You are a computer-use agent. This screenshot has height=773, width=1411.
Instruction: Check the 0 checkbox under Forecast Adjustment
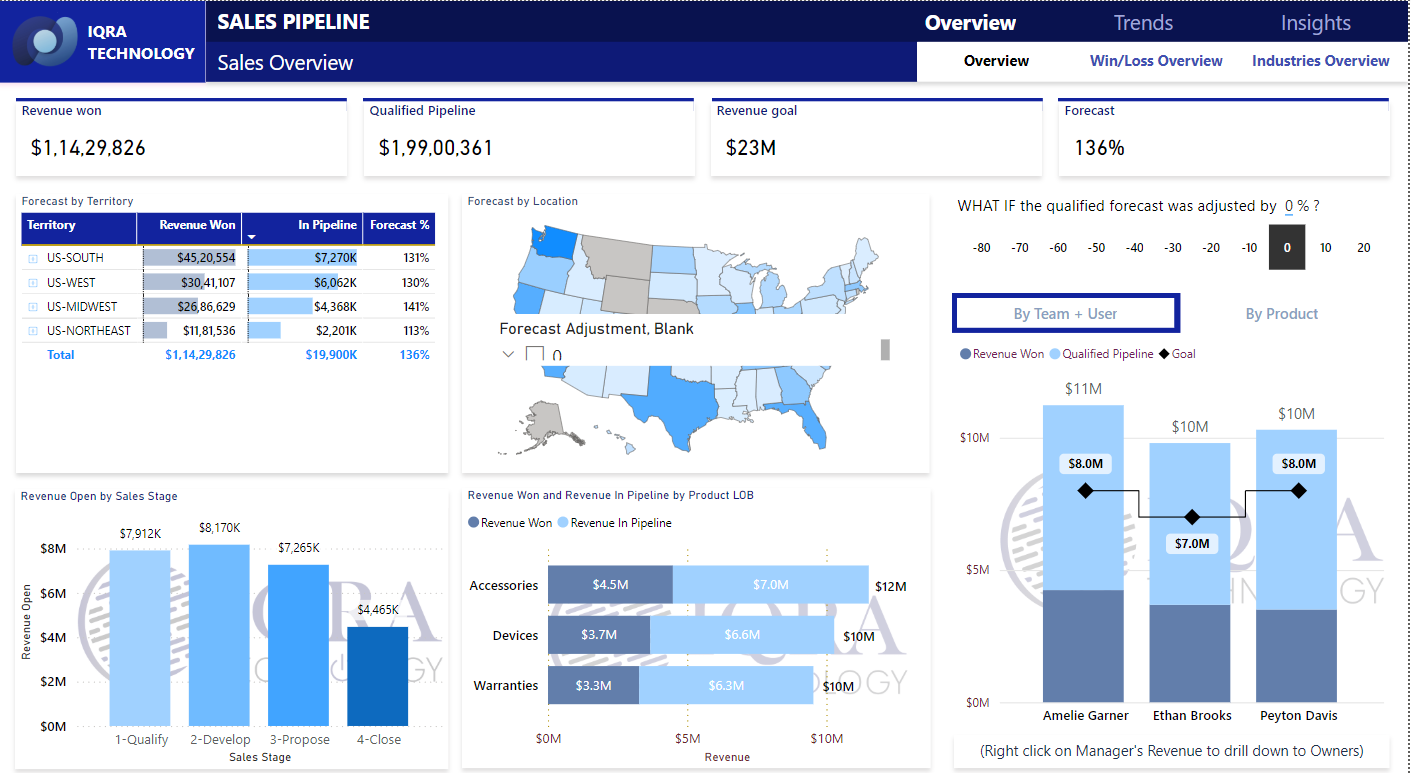(535, 354)
